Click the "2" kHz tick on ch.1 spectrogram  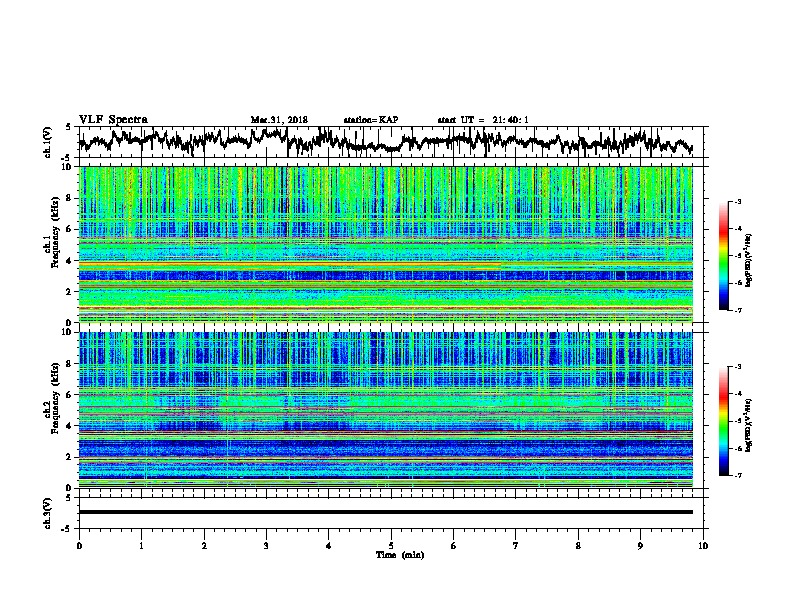point(70,291)
